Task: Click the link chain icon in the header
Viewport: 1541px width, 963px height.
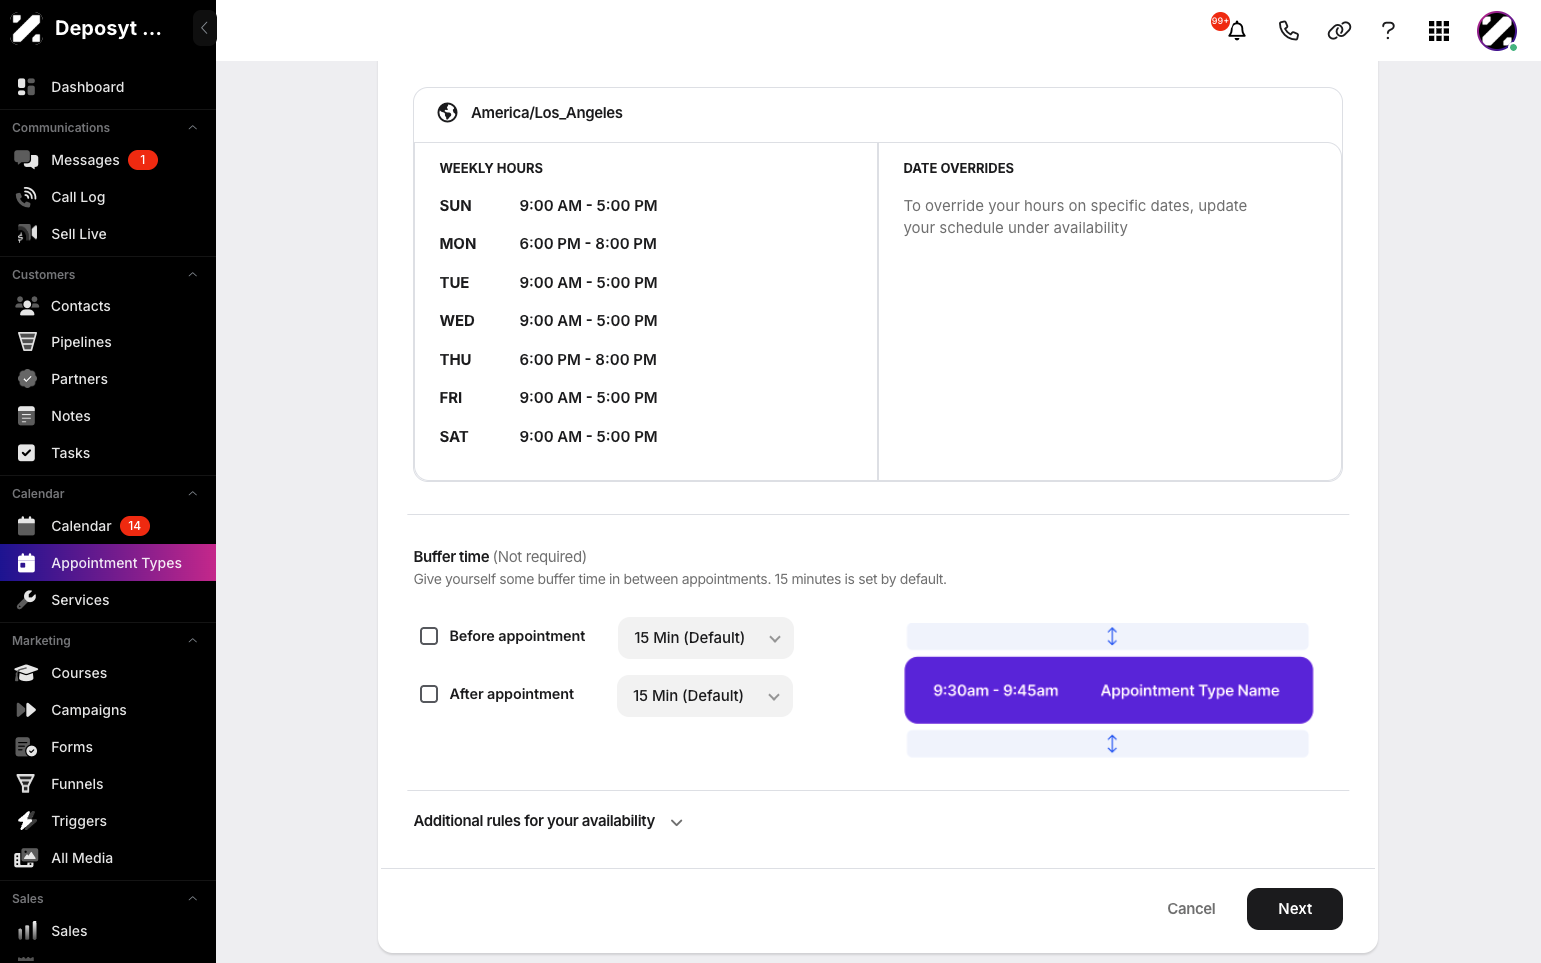Action: coord(1339,31)
